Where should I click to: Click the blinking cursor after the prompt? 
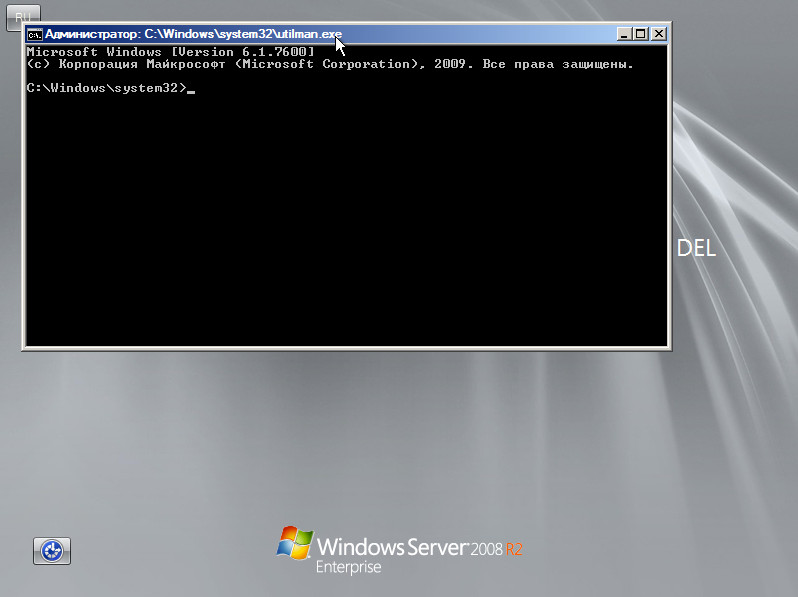(191, 91)
